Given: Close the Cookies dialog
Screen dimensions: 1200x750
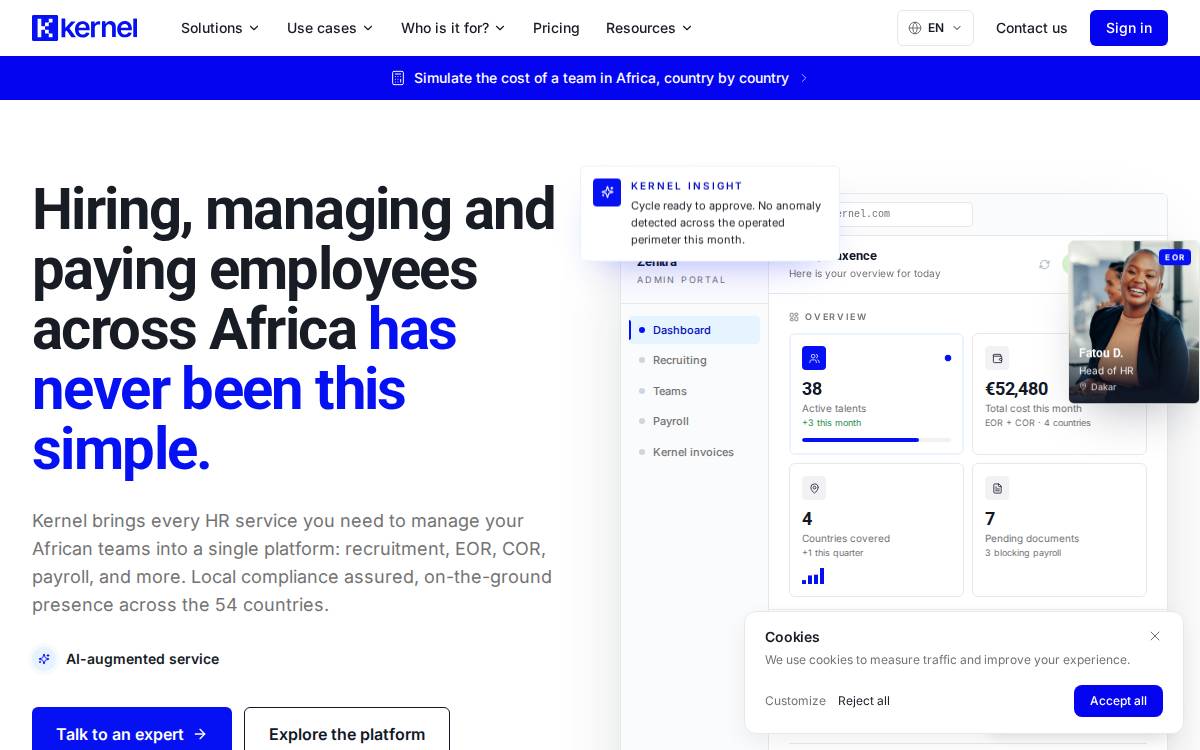Looking at the screenshot, I should [1155, 636].
